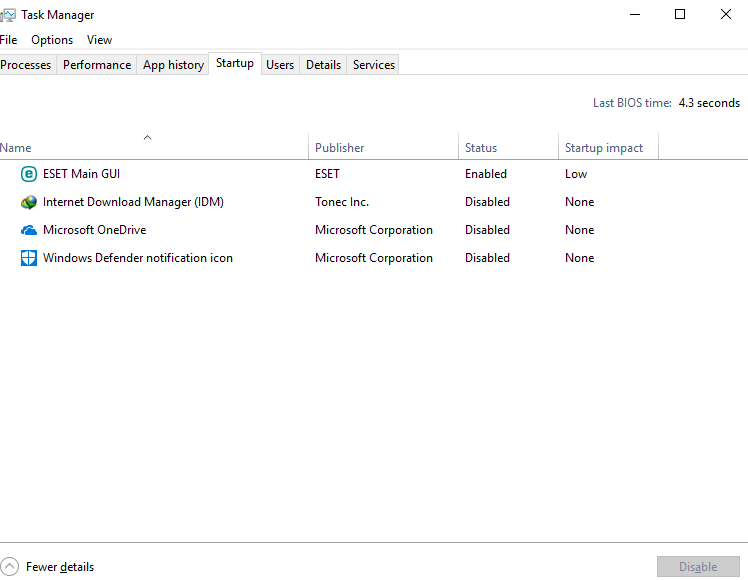748x580 pixels.
Task: Click the Microsoft OneDrive cloud icon
Action: coord(29,230)
